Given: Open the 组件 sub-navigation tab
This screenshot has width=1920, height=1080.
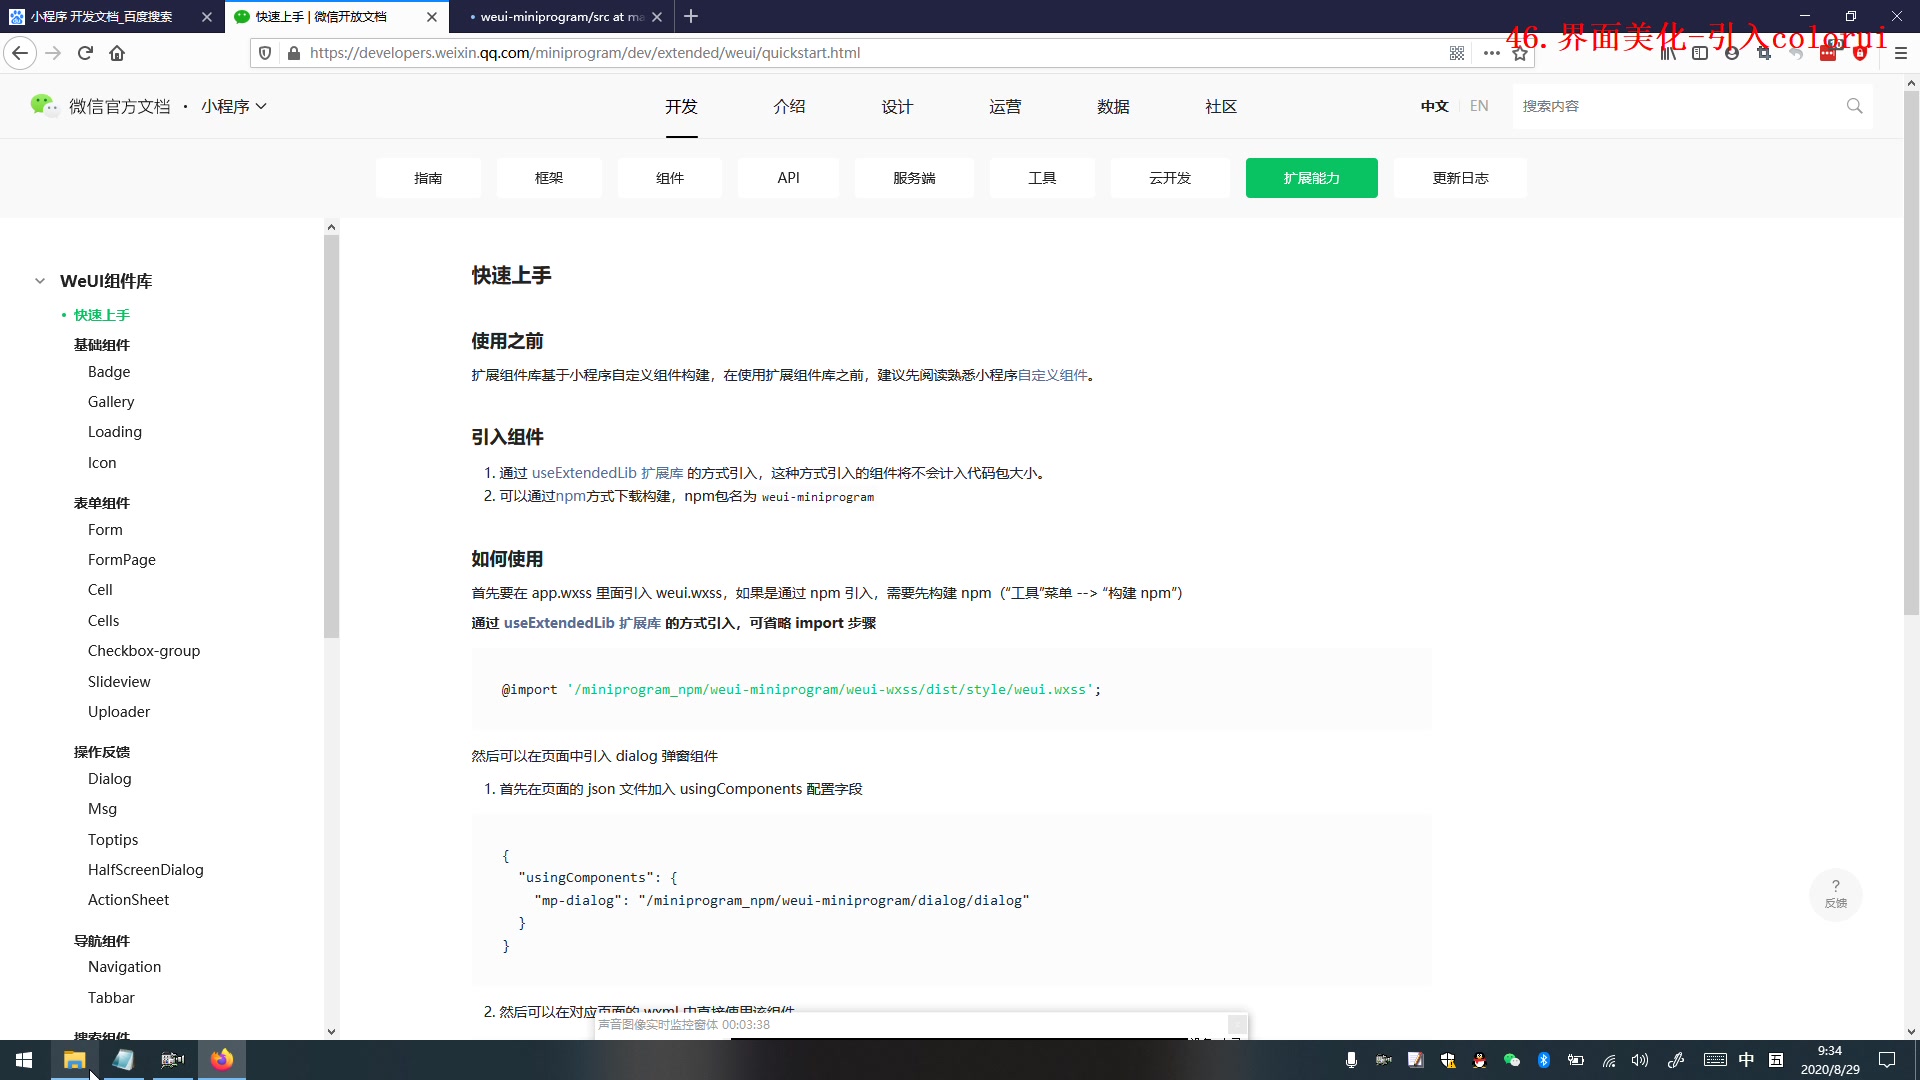Looking at the screenshot, I should click(670, 178).
